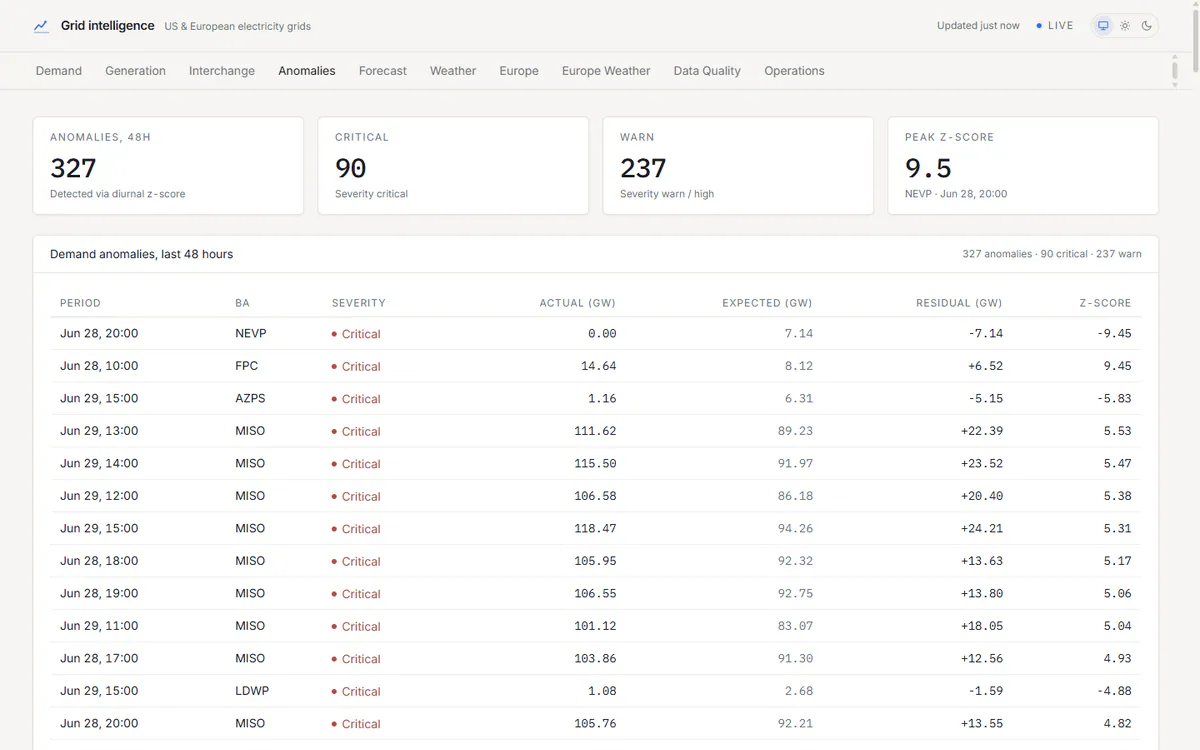Click the Warn card showing 237

tap(738, 166)
